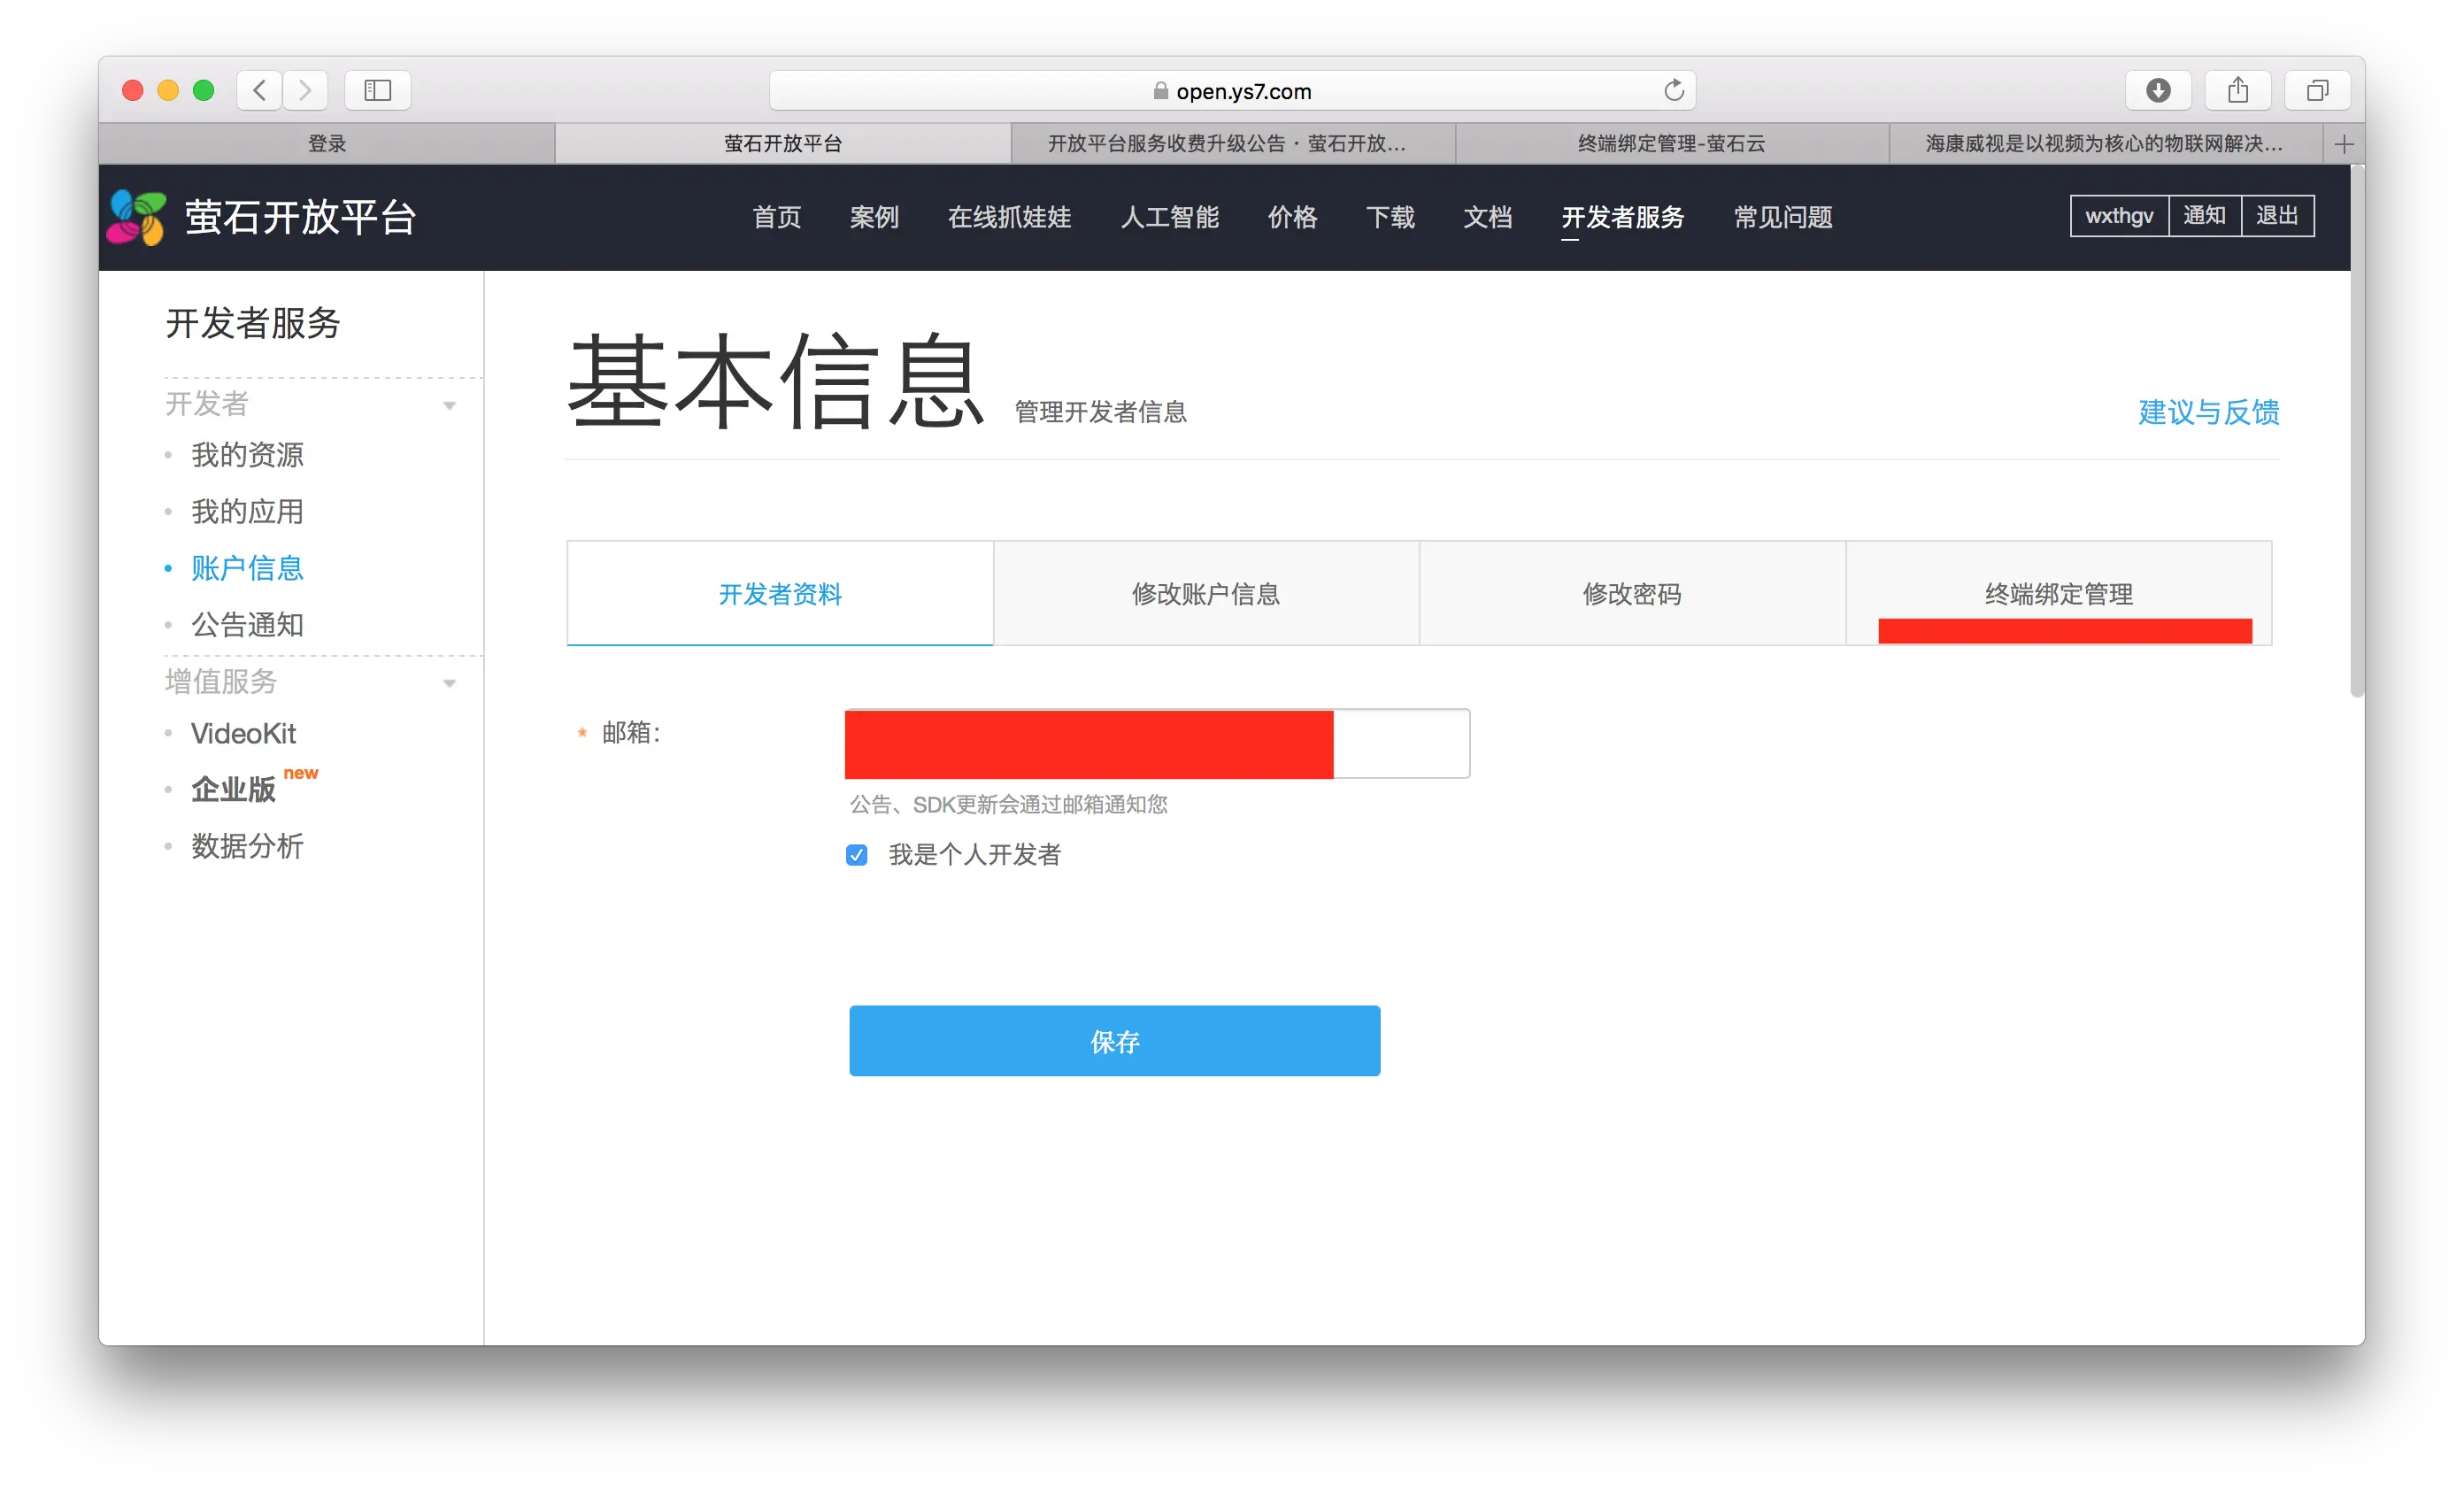Click the EZVIZ colorful logo icon
Image resolution: width=2464 pixels, height=1487 pixels.
point(137,217)
